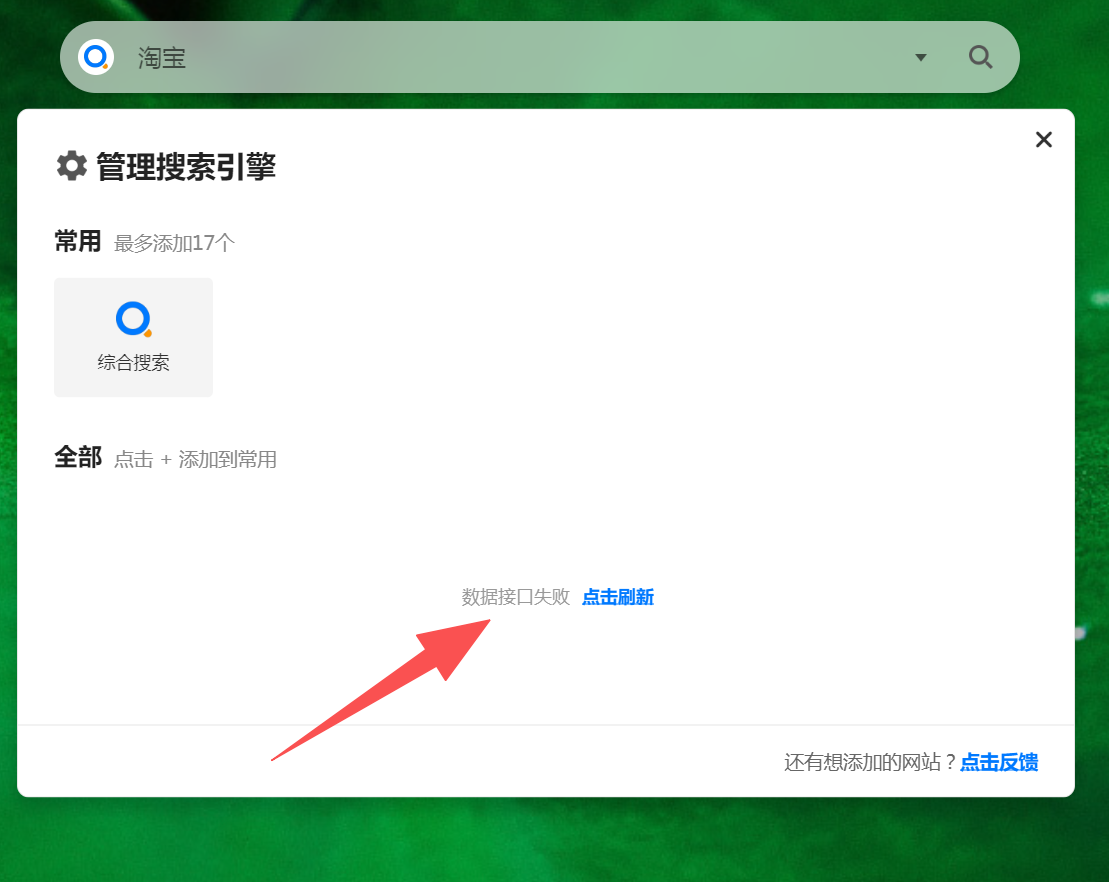Open the search engine dropdown arrow
Image resolution: width=1109 pixels, height=882 pixels.
(x=921, y=58)
